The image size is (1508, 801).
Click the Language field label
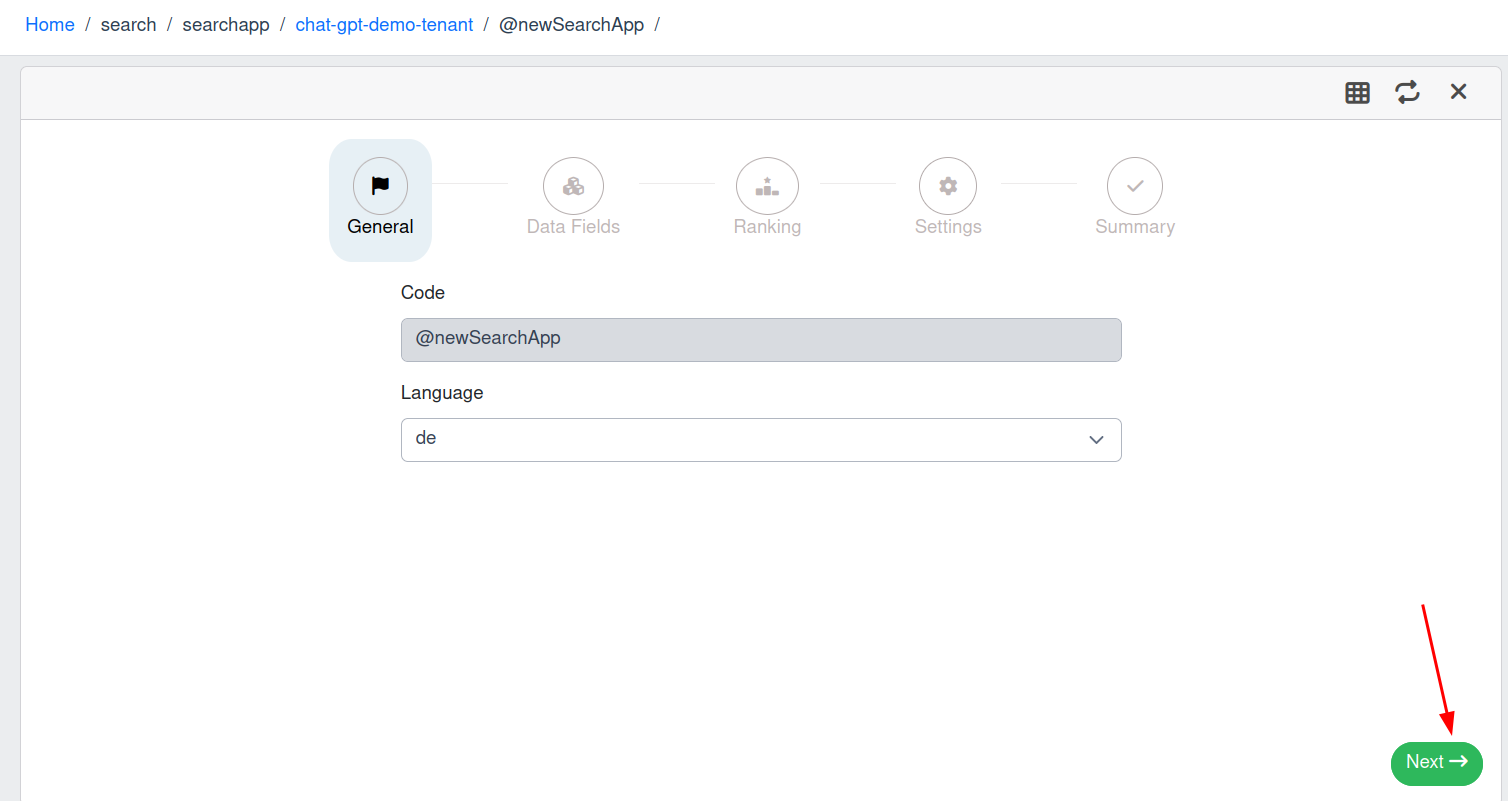442,393
